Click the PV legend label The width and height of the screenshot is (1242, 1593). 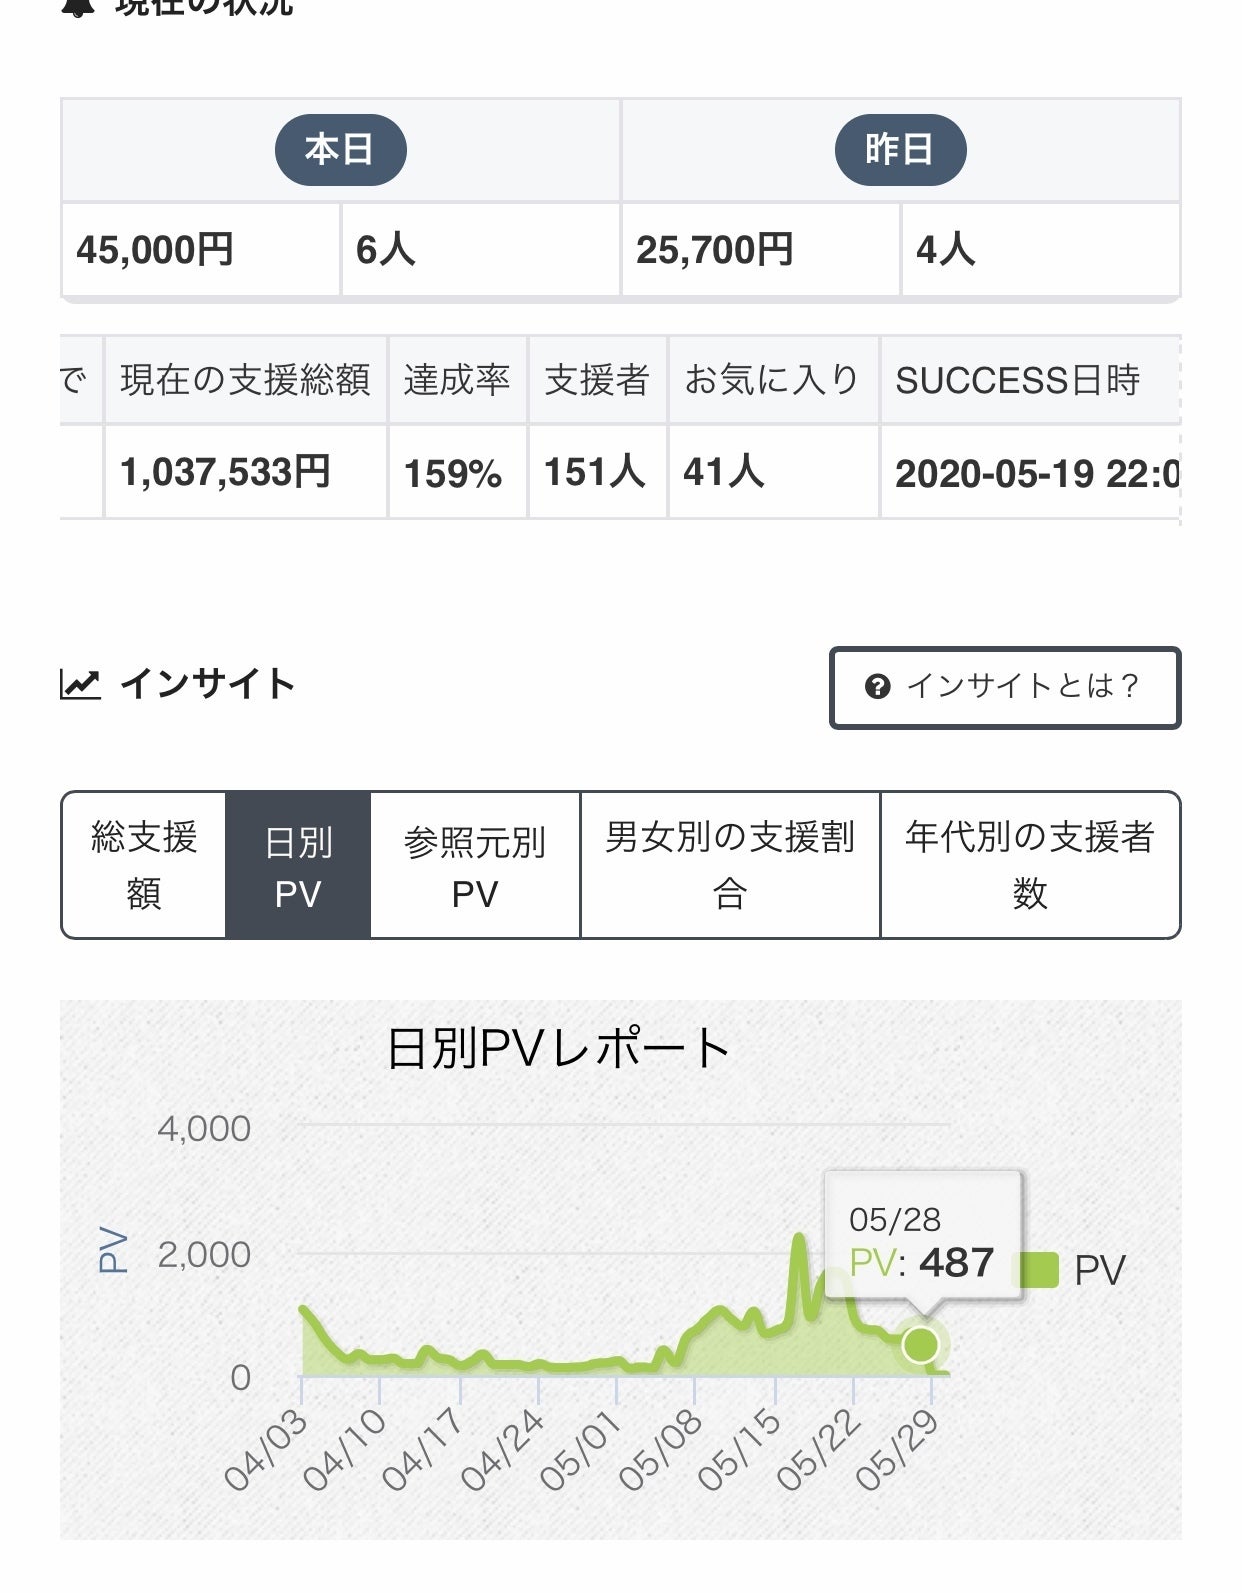(1099, 1270)
